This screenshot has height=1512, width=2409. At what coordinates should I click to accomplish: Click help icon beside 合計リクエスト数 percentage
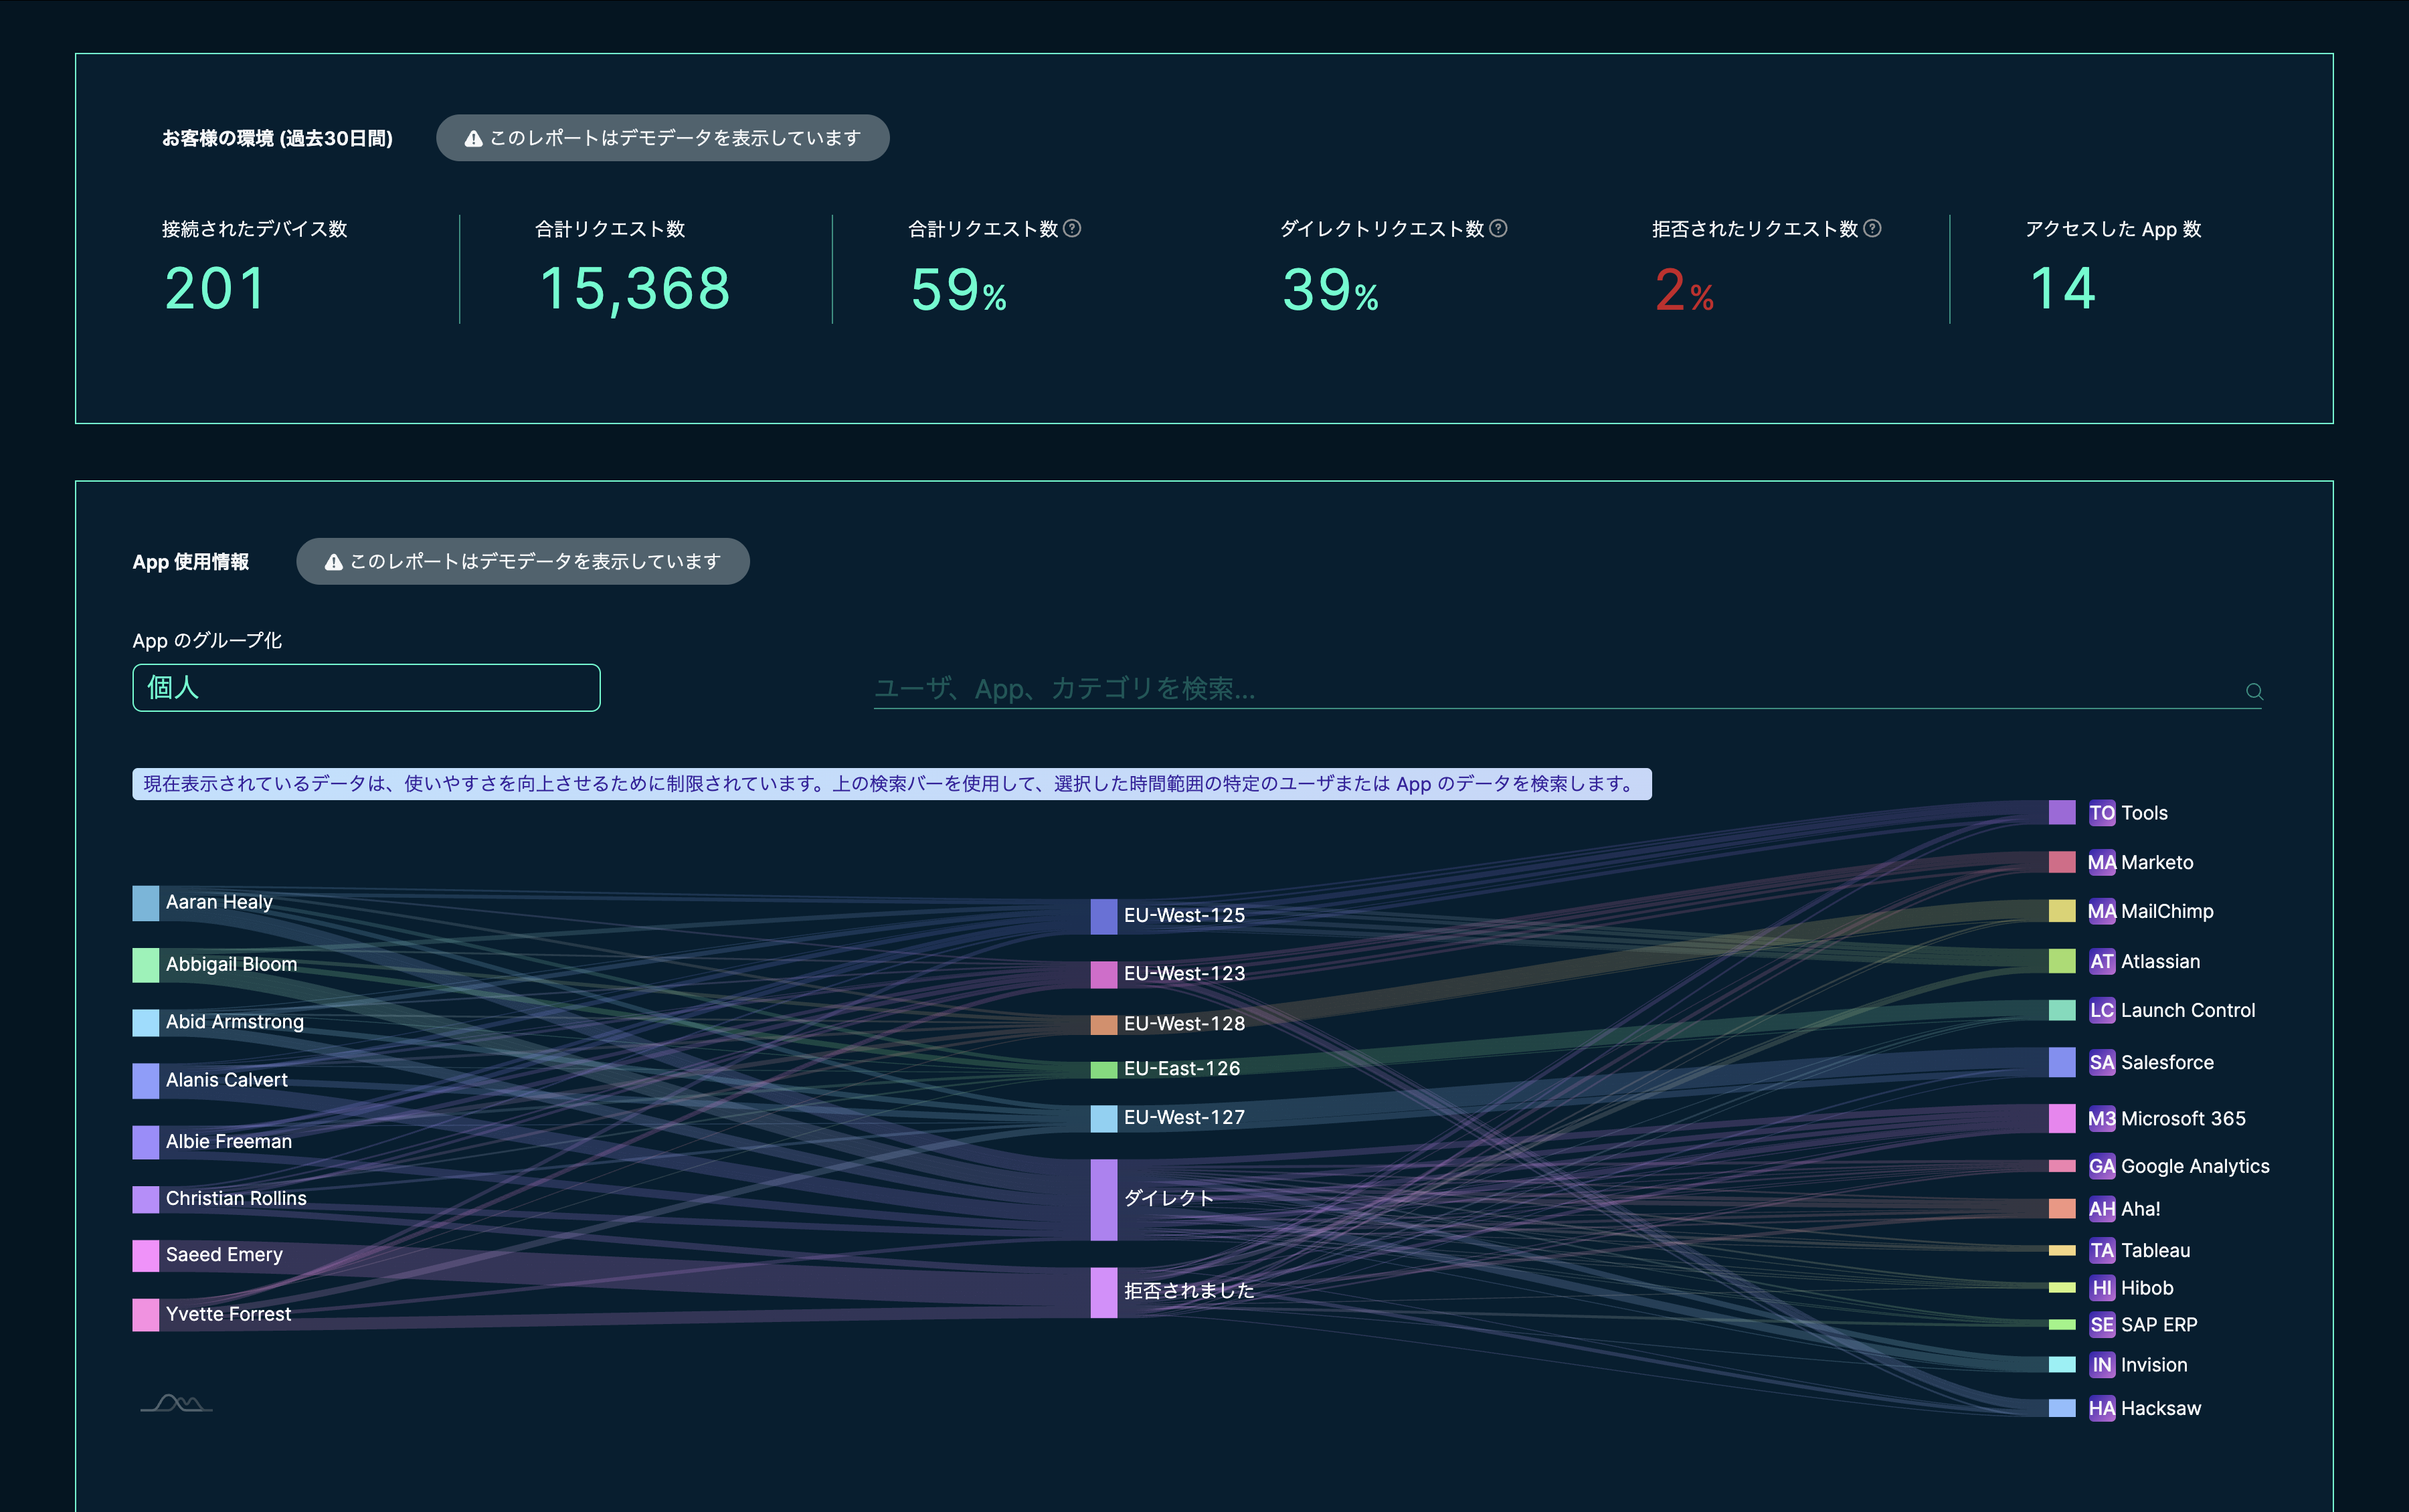coord(1072,229)
